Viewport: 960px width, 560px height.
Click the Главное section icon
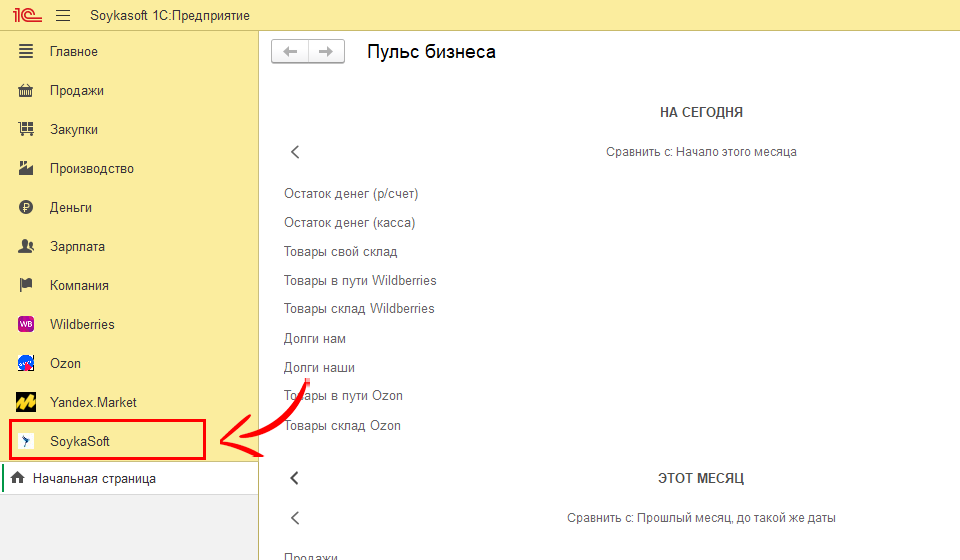(x=27, y=51)
